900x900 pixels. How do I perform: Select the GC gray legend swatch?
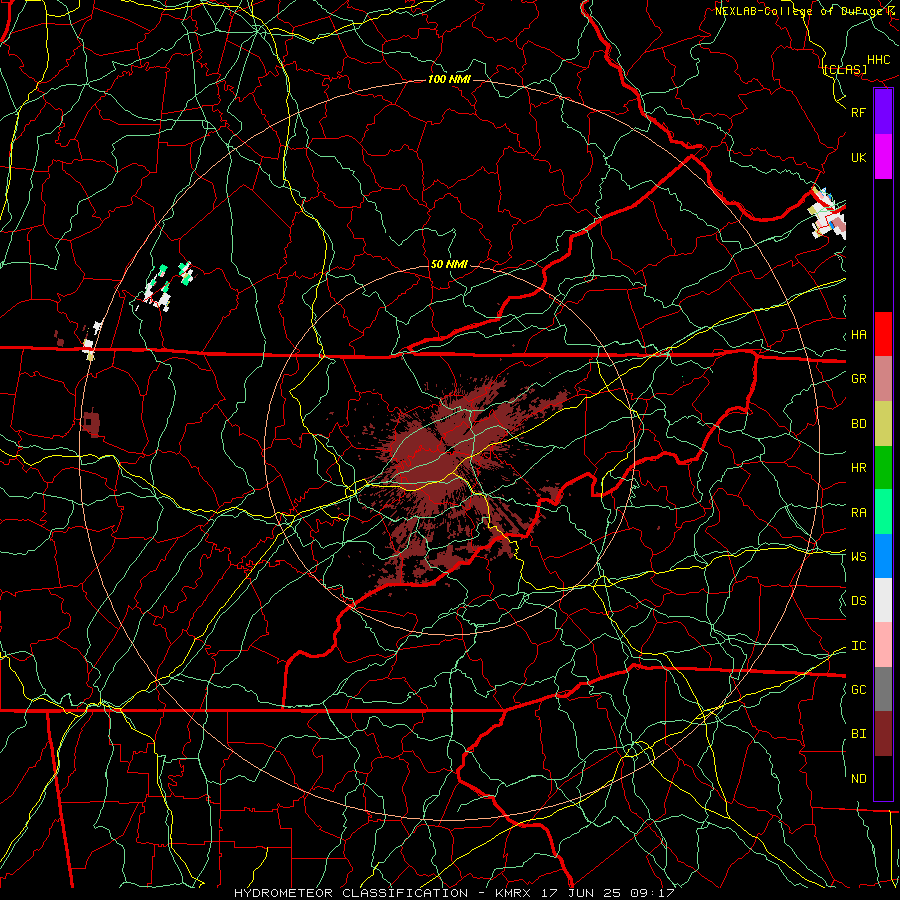[x=883, y=689]
